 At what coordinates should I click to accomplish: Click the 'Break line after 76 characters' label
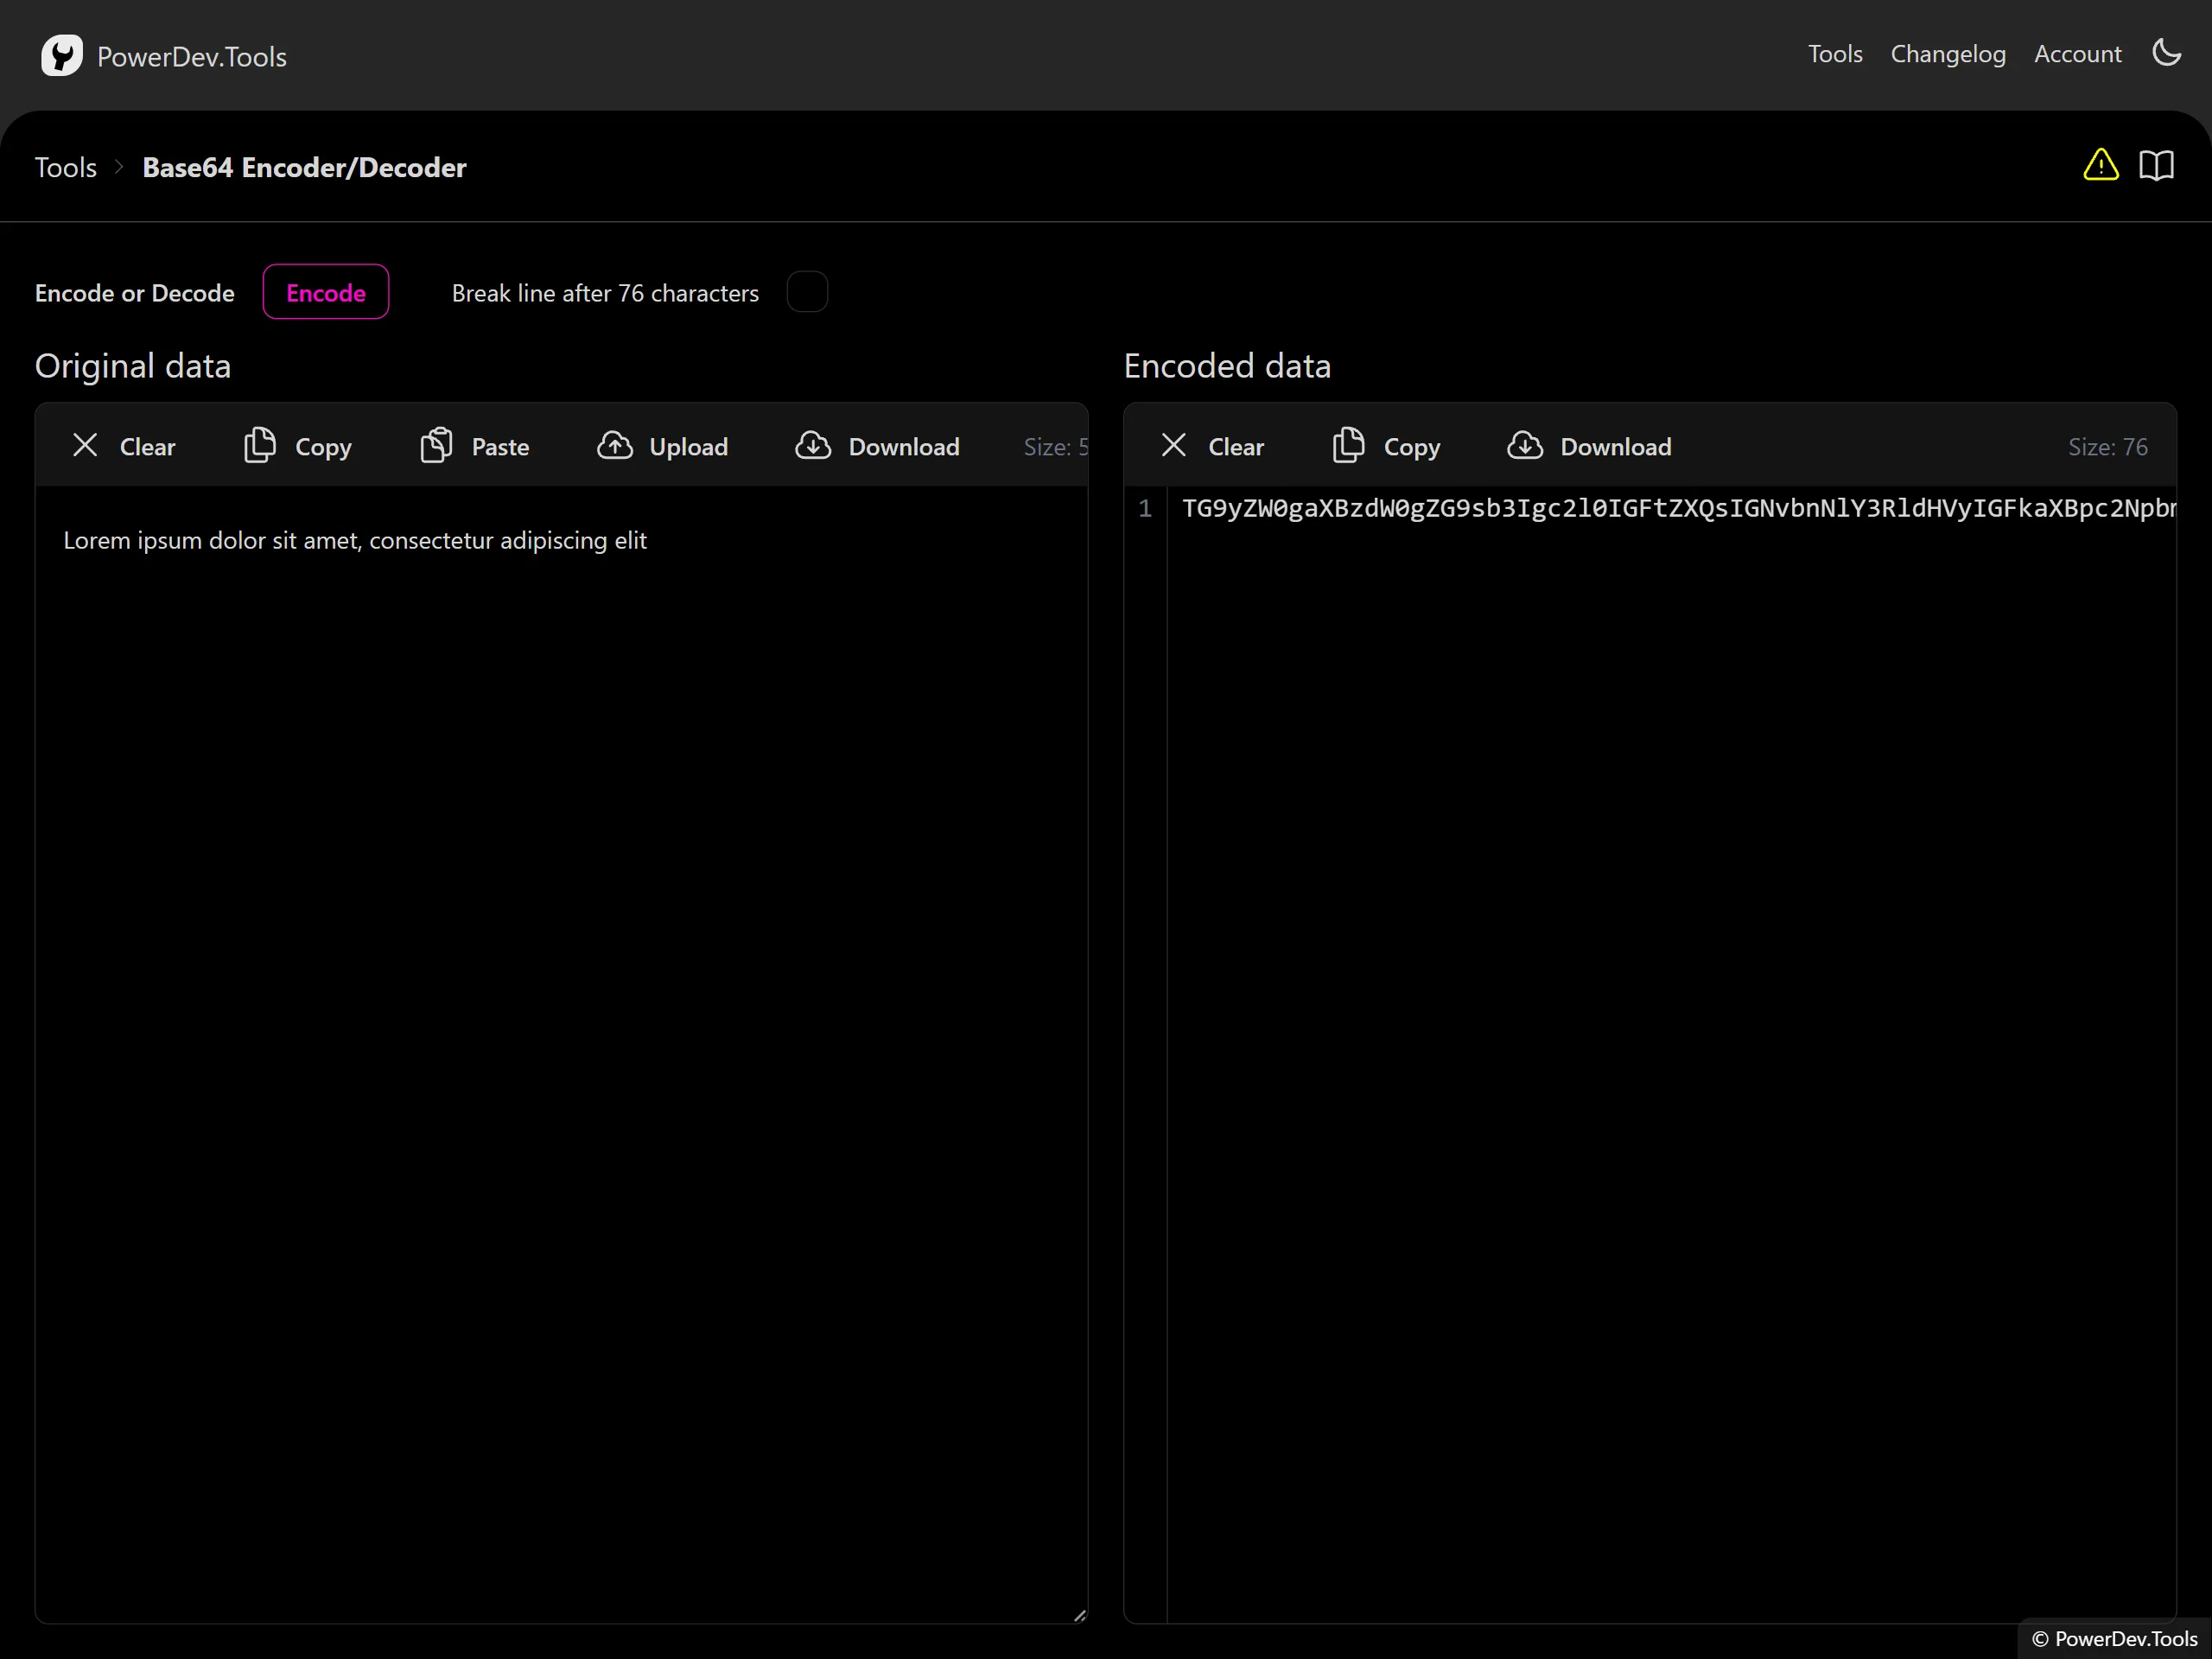605,293
